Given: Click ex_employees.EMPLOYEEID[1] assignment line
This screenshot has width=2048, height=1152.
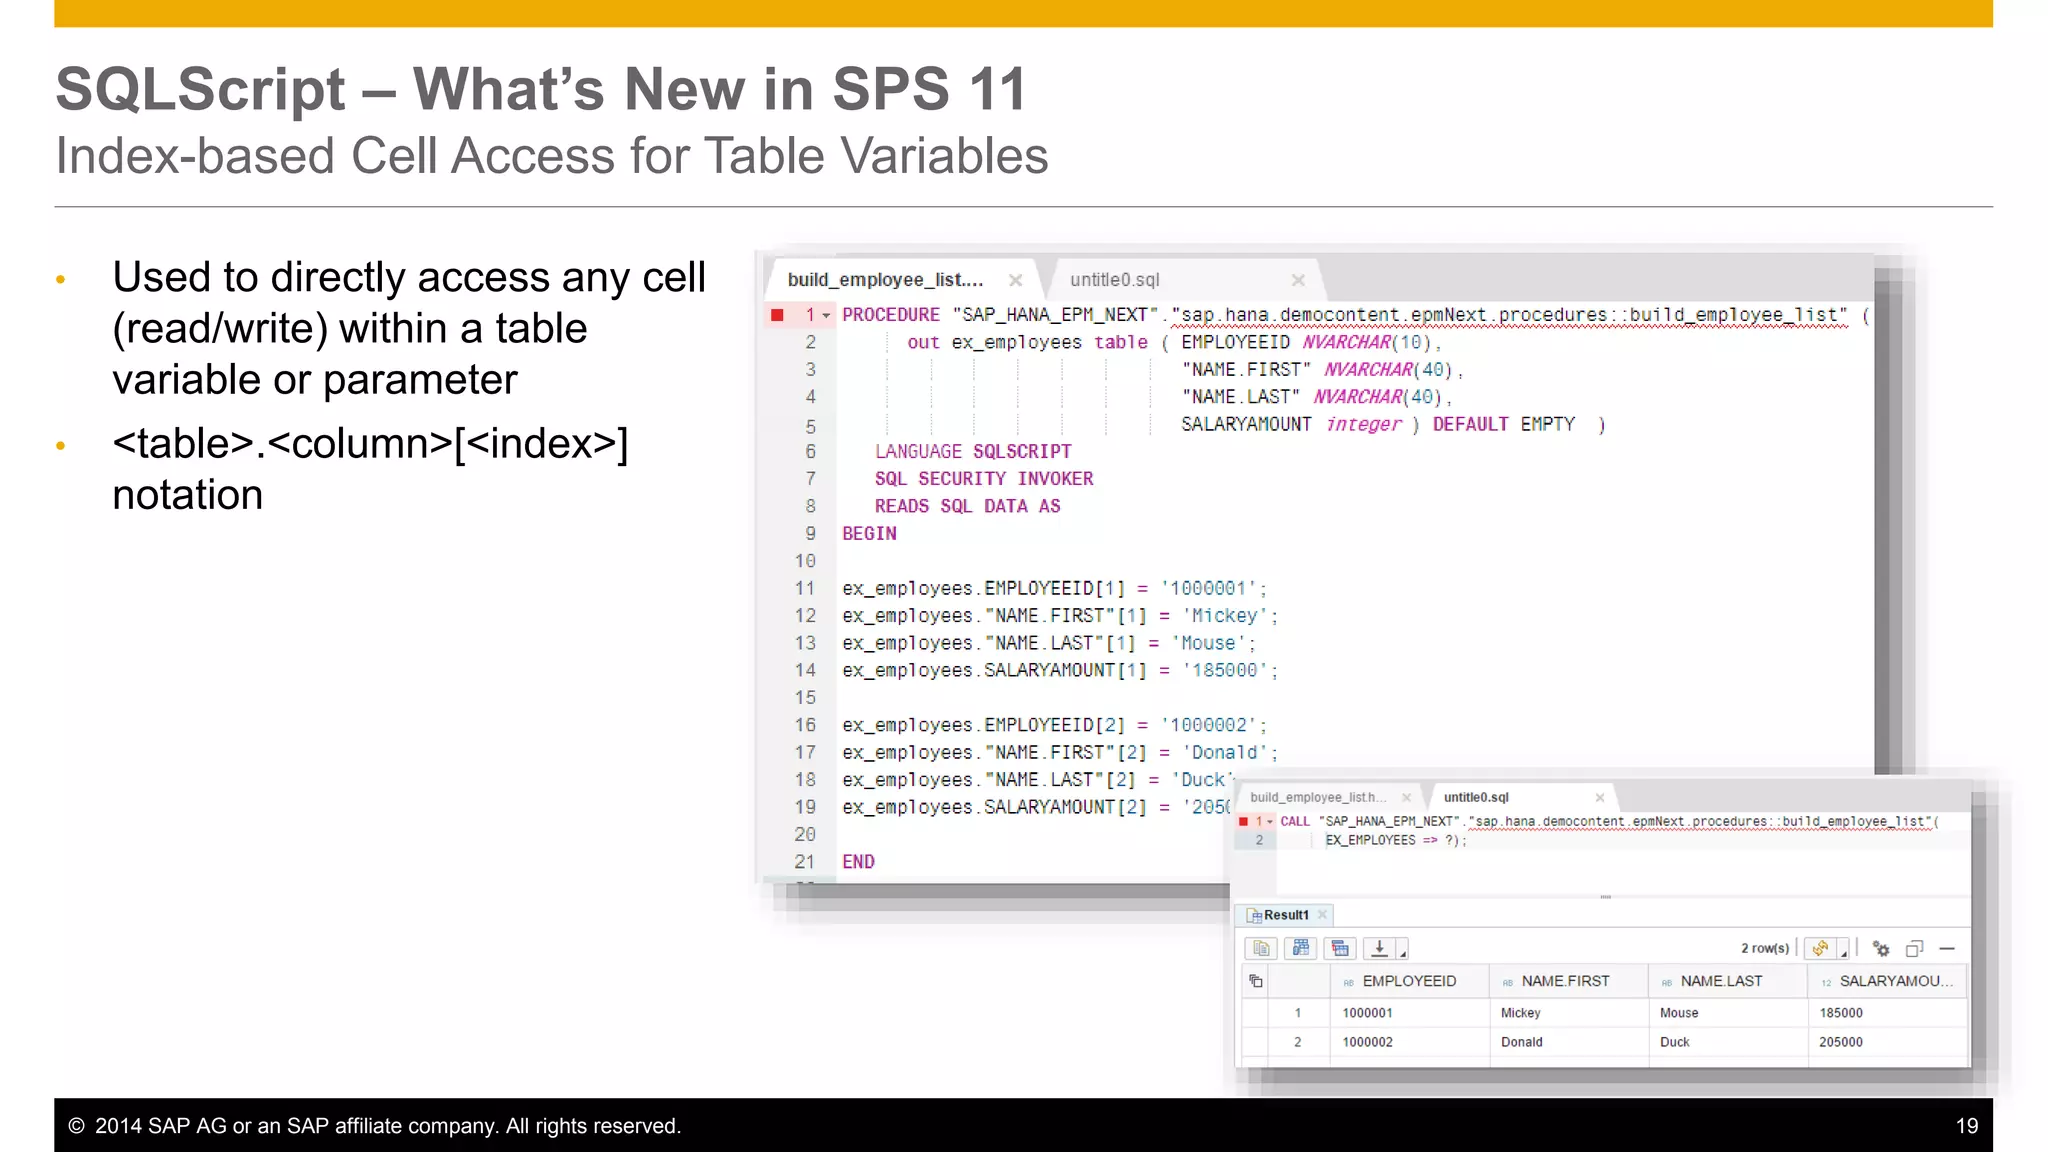Looking at the screenshot, I should 1055,588.
